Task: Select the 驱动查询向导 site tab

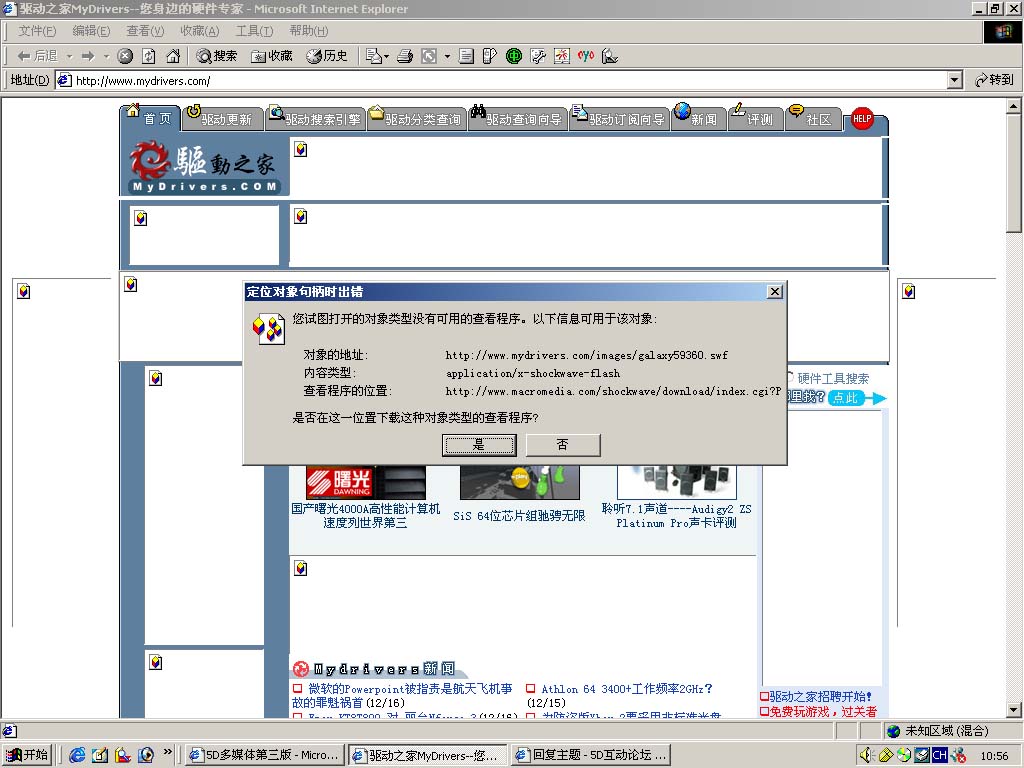Action: (x=517, y=119)
